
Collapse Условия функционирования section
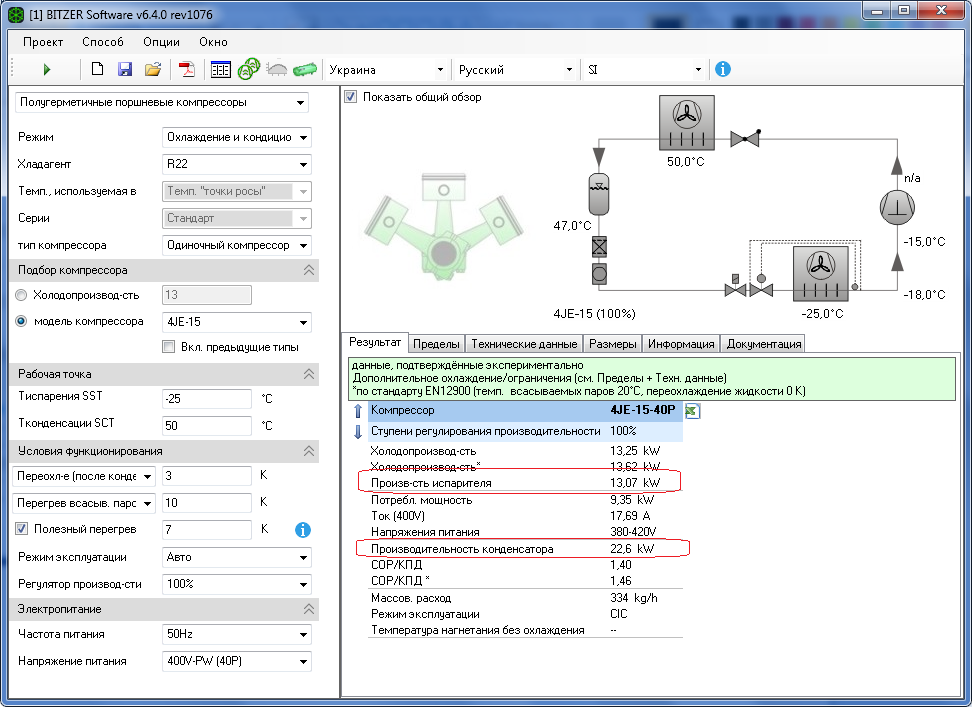click(x=309, y=451)
